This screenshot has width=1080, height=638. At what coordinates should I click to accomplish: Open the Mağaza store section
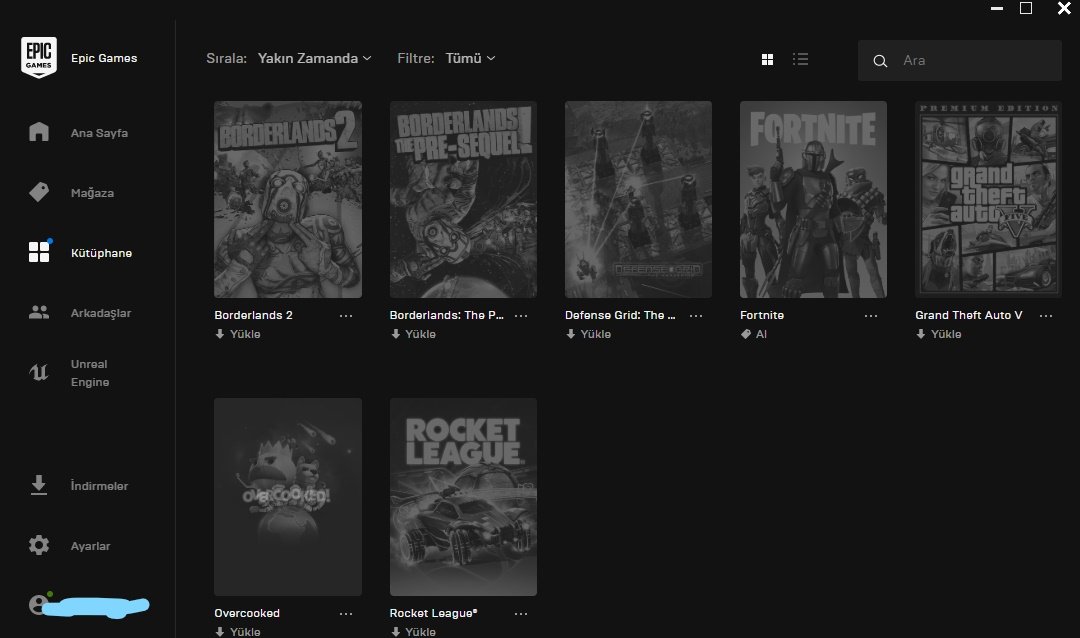(x=92, y=193)
